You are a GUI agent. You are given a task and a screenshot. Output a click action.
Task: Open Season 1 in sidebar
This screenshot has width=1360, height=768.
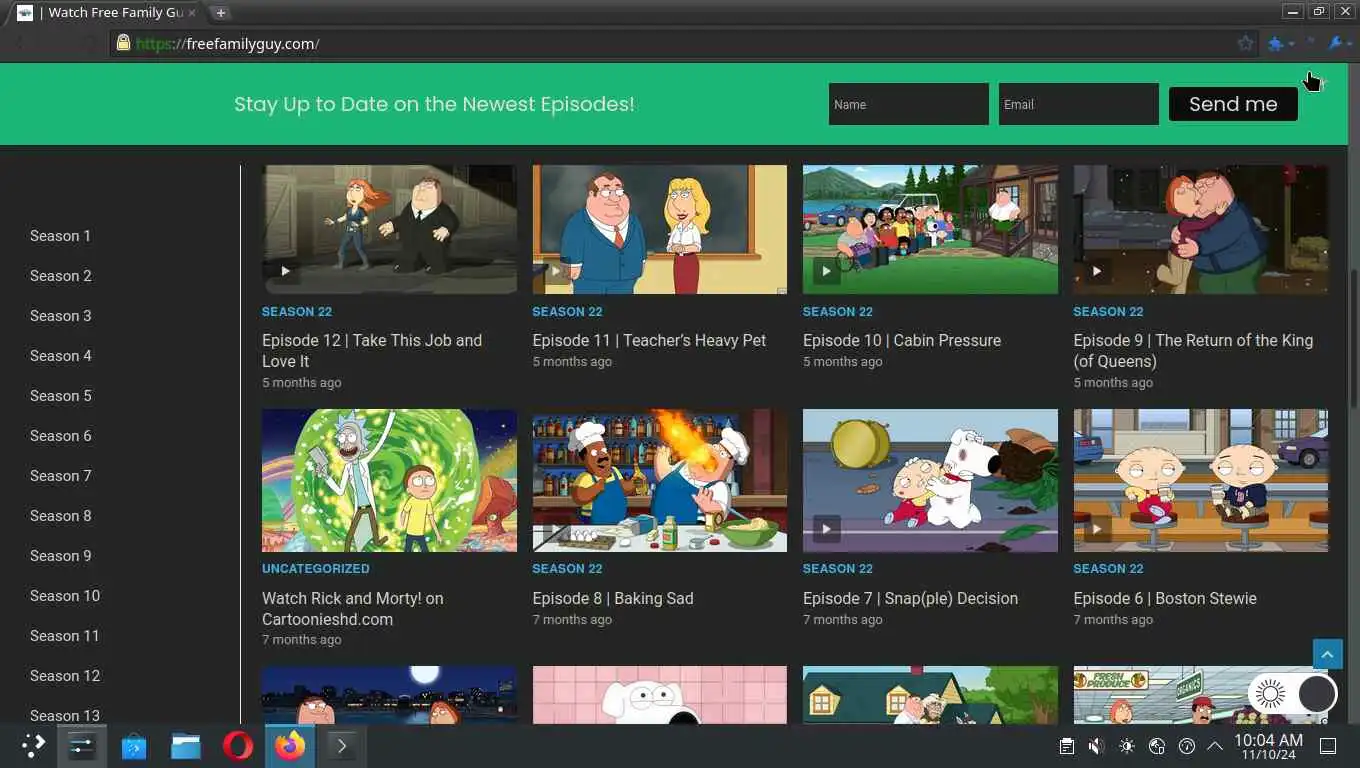tap(60, 236)
